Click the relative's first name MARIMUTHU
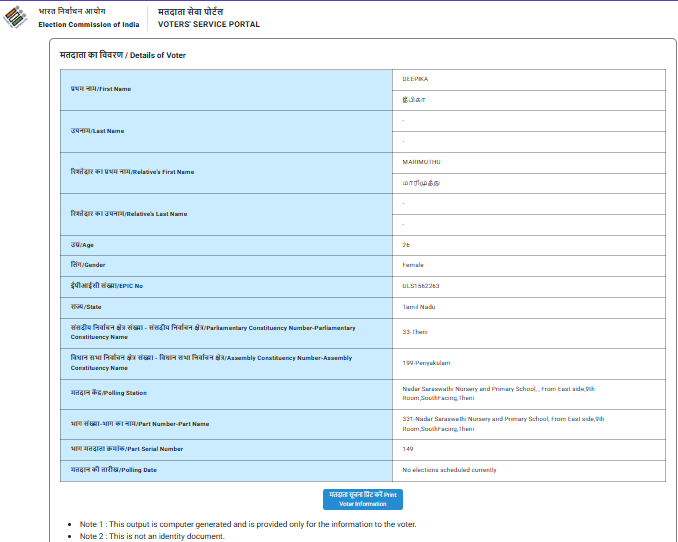Viewport: 678px width, 542px height. pos(421,162)
